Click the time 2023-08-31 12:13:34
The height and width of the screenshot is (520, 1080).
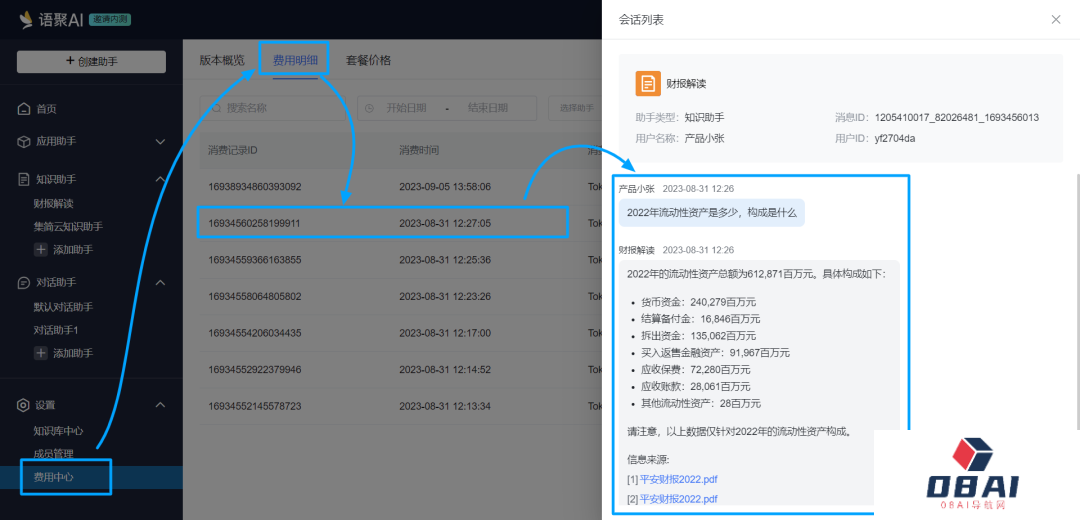pos(445,406)
